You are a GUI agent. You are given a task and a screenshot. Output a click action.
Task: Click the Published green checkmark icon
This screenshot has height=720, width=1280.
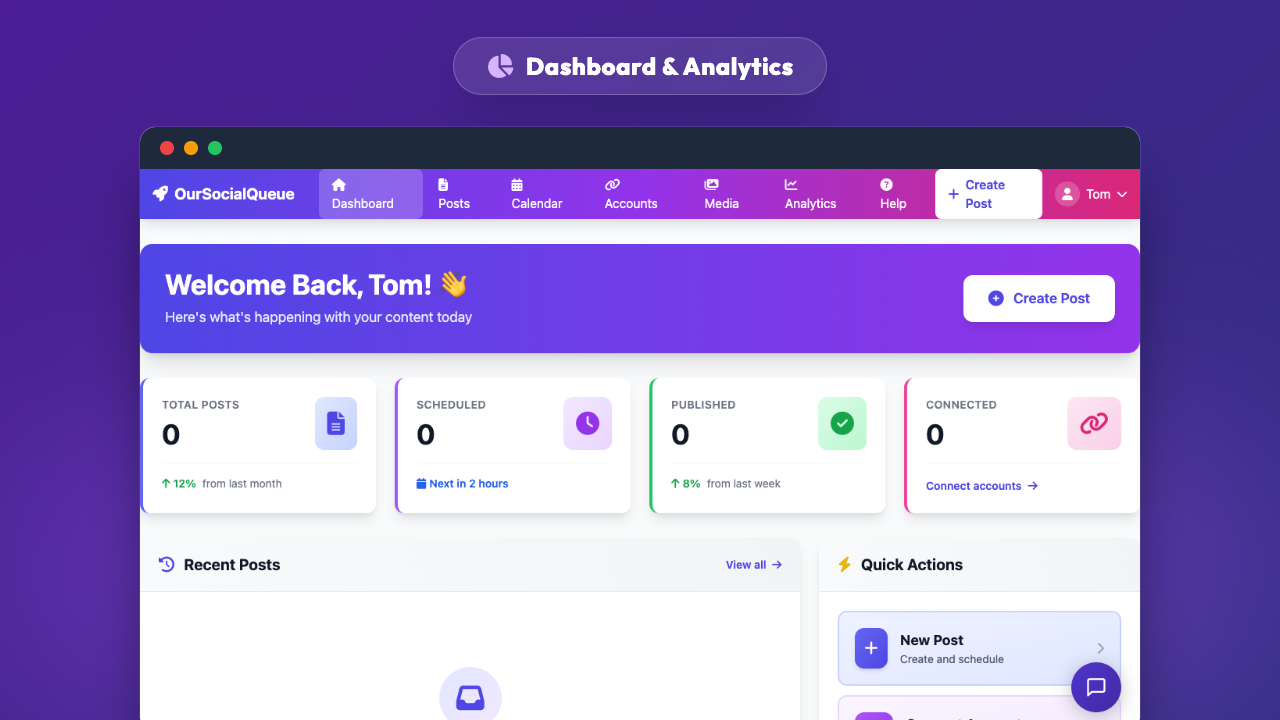coord(842,423)
